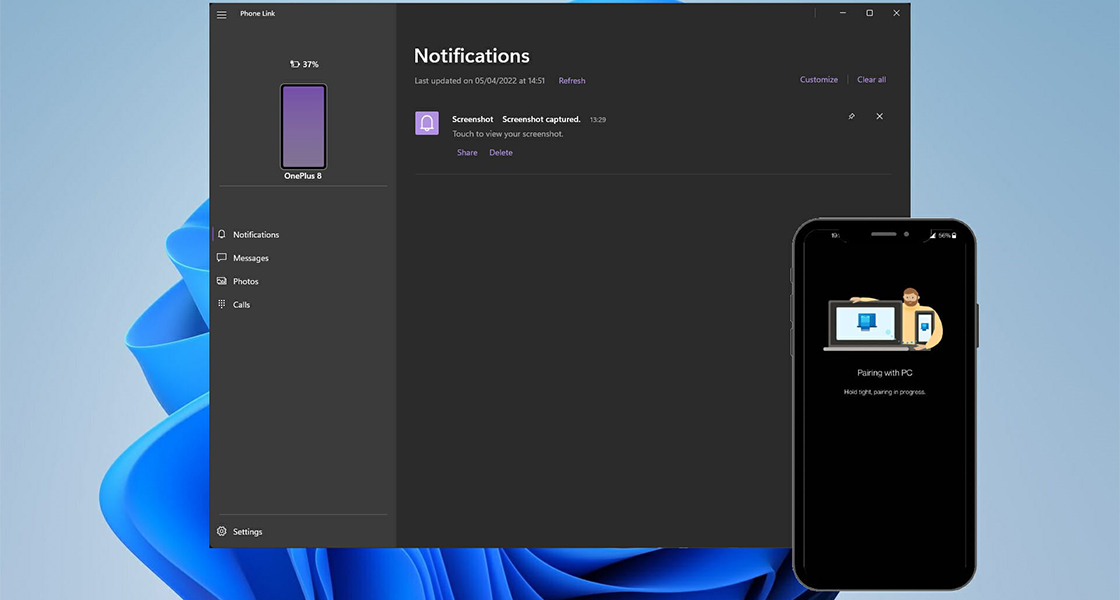
Task: Click the 13:29 notification timestamp
Action: click(x=598, y=120)
